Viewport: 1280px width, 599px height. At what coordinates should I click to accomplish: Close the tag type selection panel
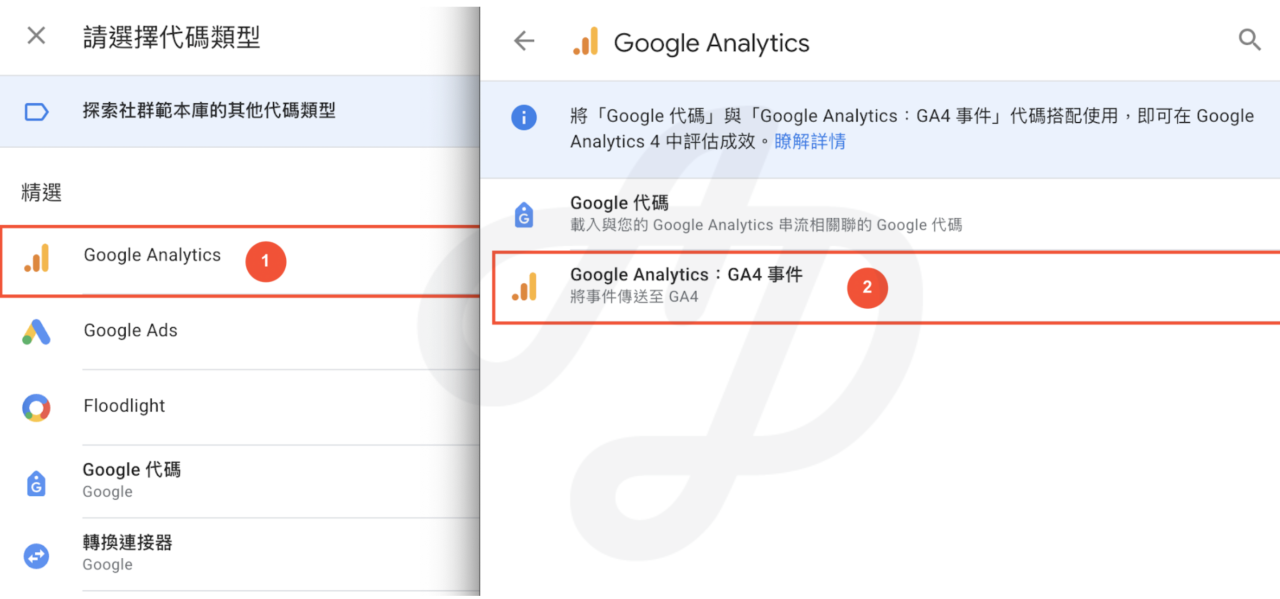(36, 36)
